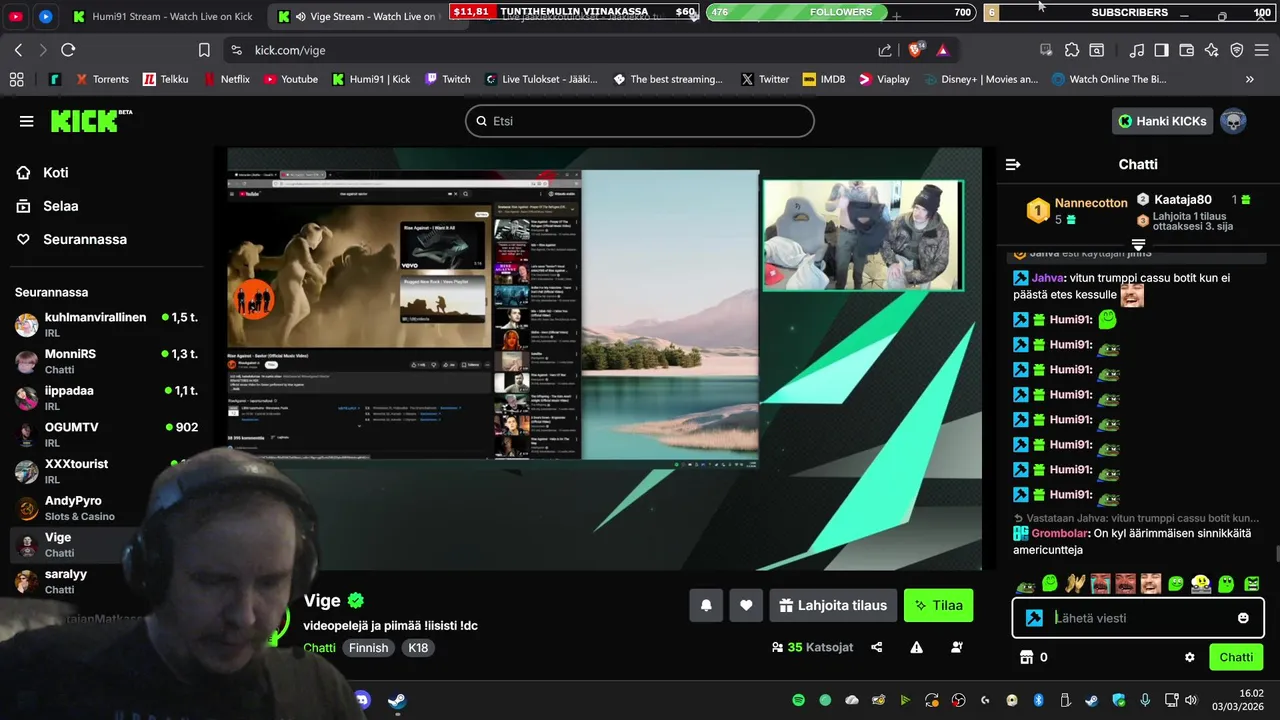Open kuhlmanvirallinen channel in followed list
The height and width of the screenshot is (720, 1280).
point(106,324)
